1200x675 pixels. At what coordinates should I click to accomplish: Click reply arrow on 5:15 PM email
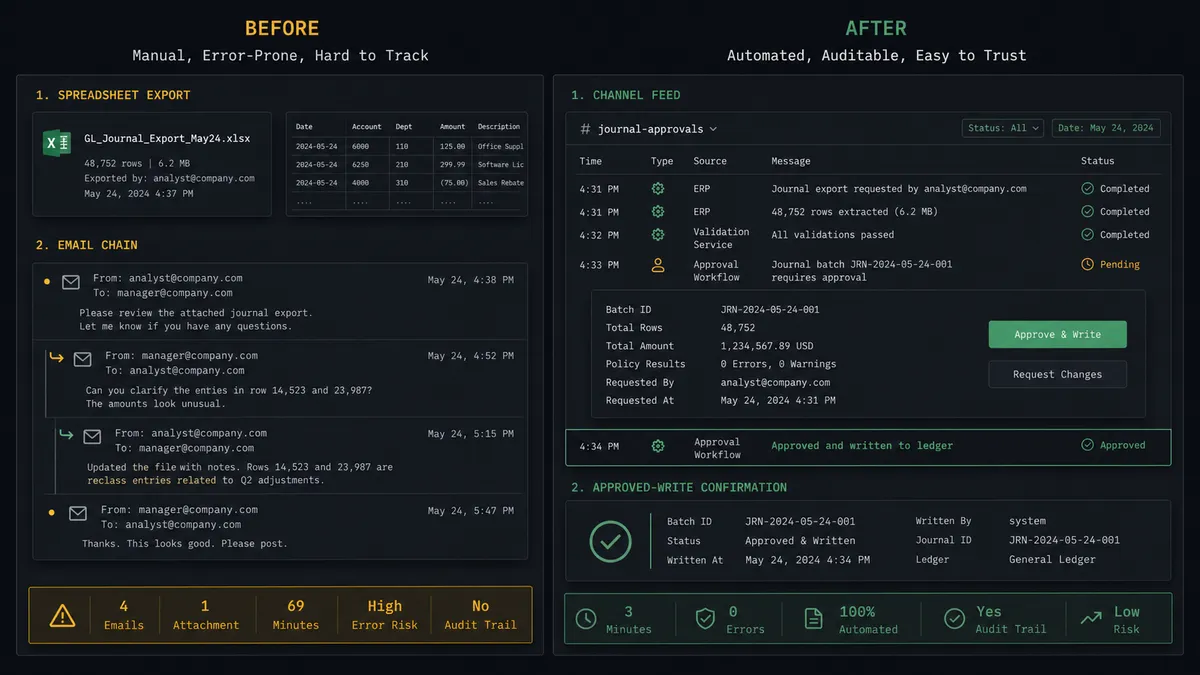pyautogui.click(x=67, y=434)
